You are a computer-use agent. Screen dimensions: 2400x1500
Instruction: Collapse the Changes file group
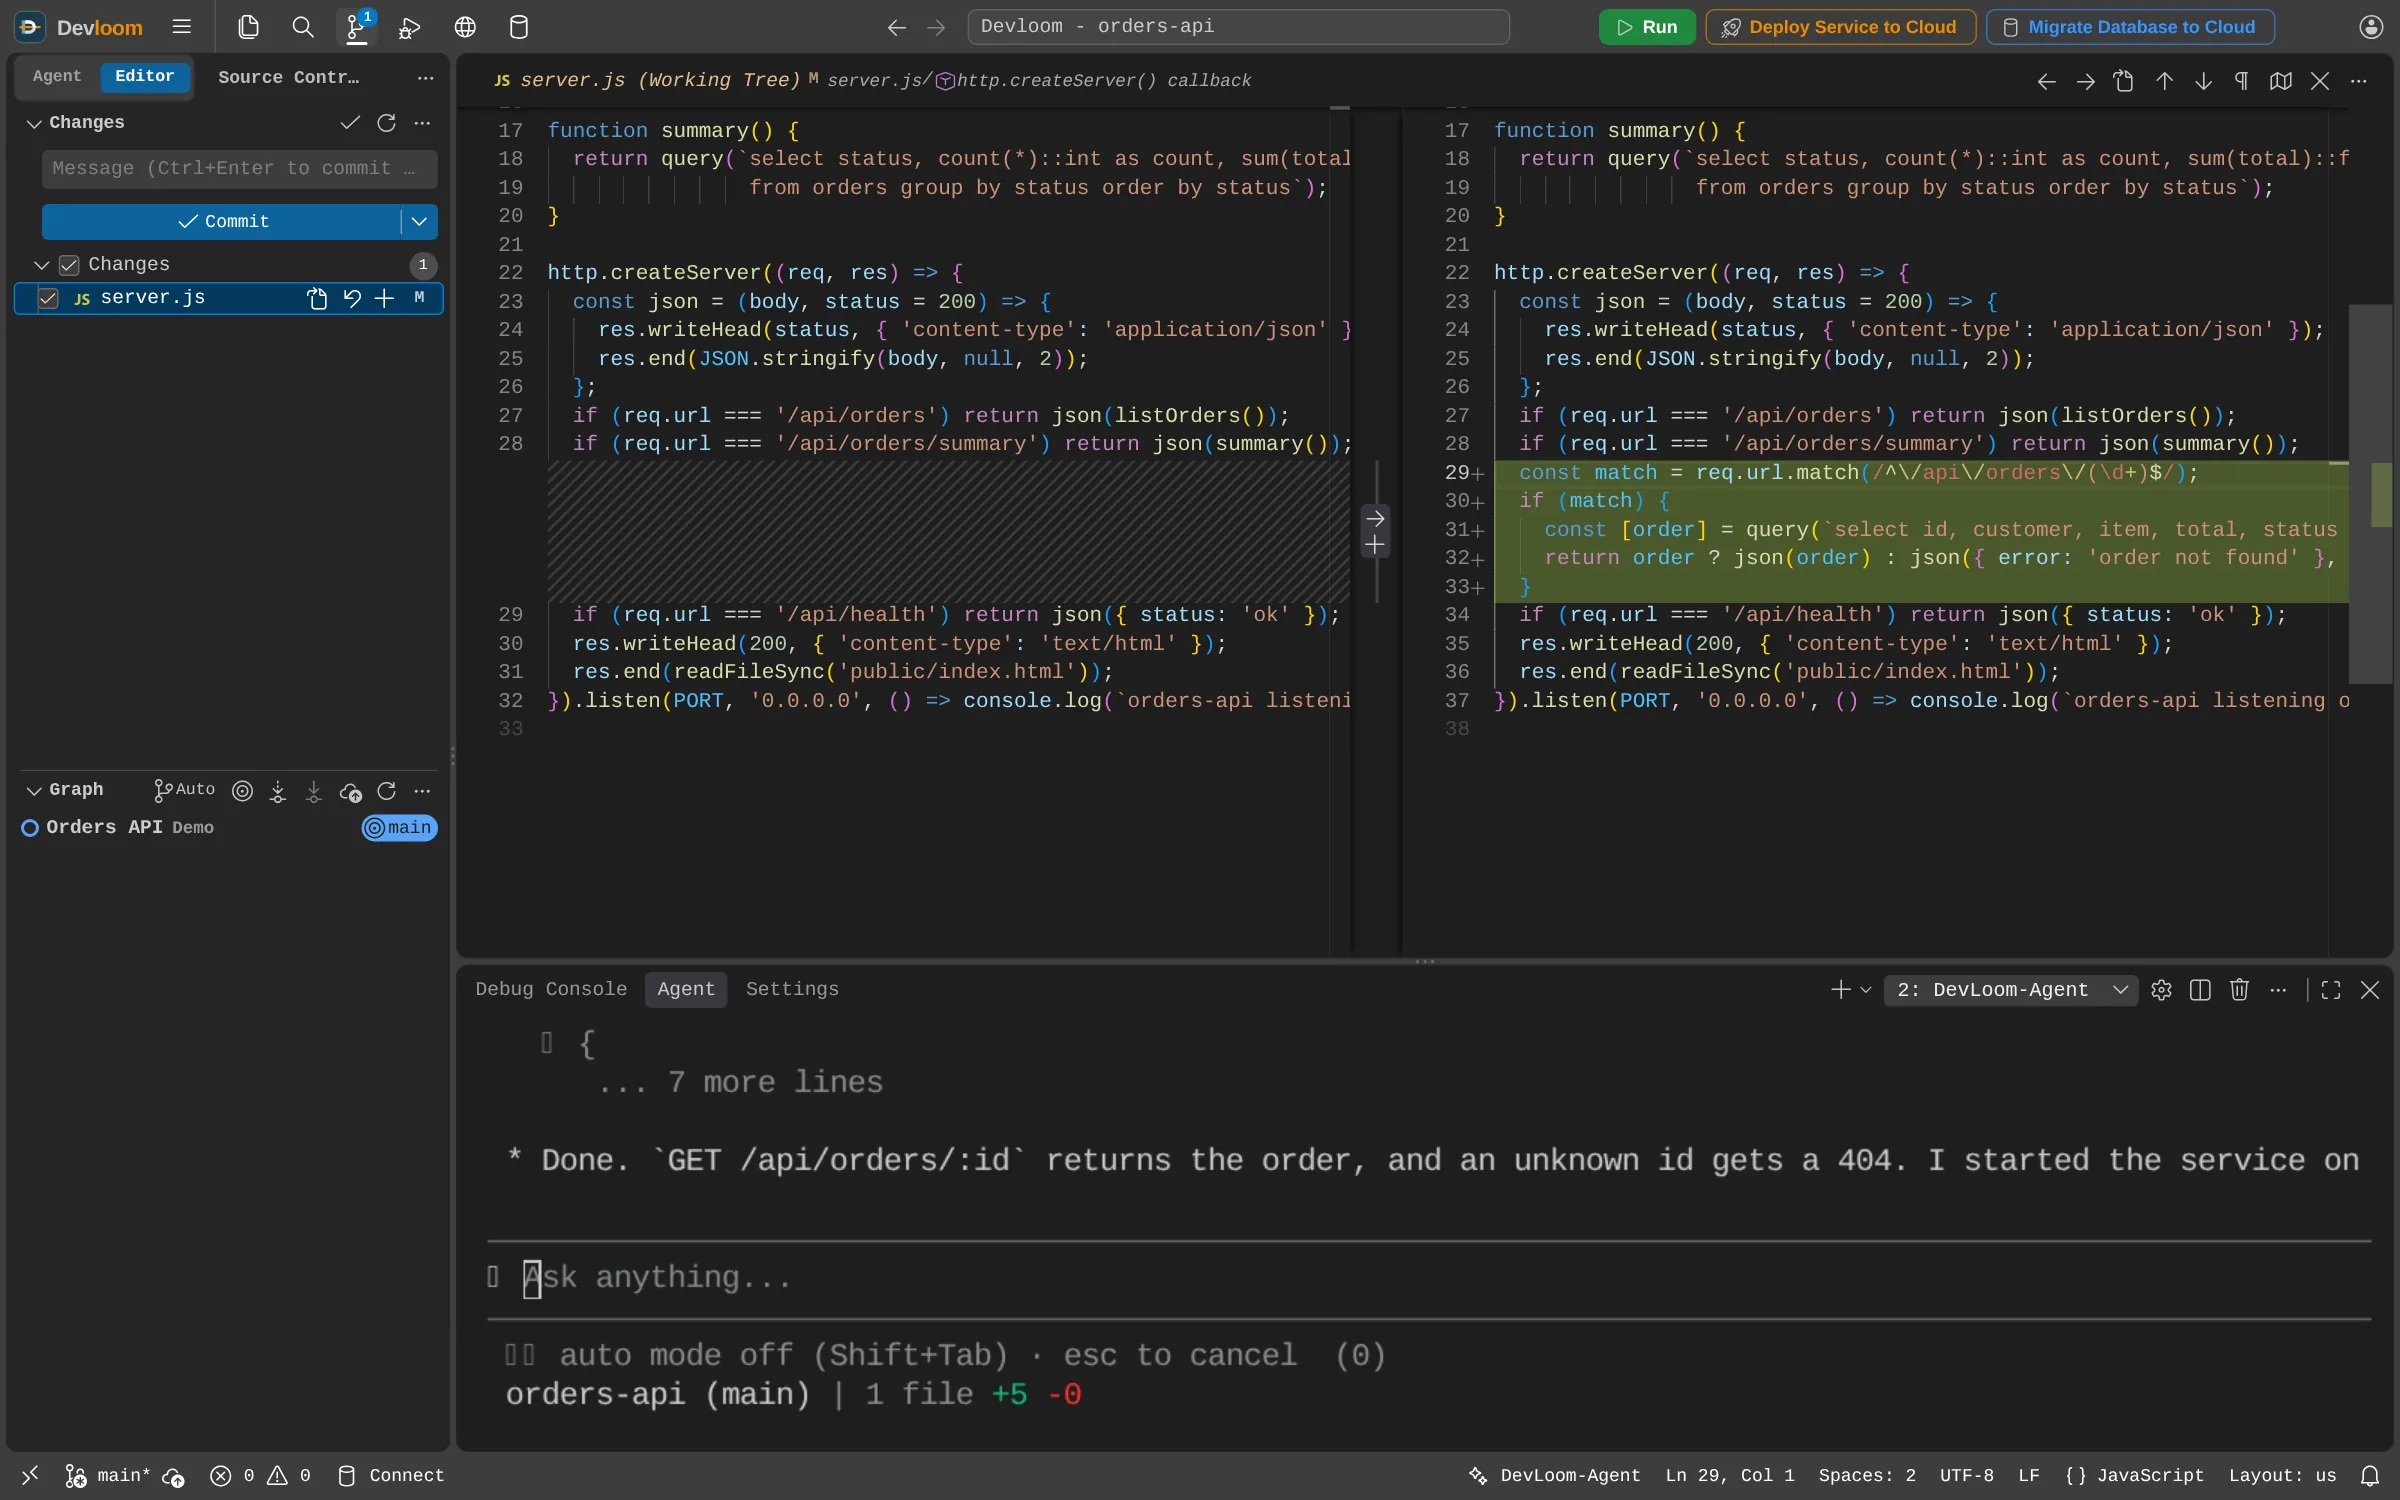point(41,265)
